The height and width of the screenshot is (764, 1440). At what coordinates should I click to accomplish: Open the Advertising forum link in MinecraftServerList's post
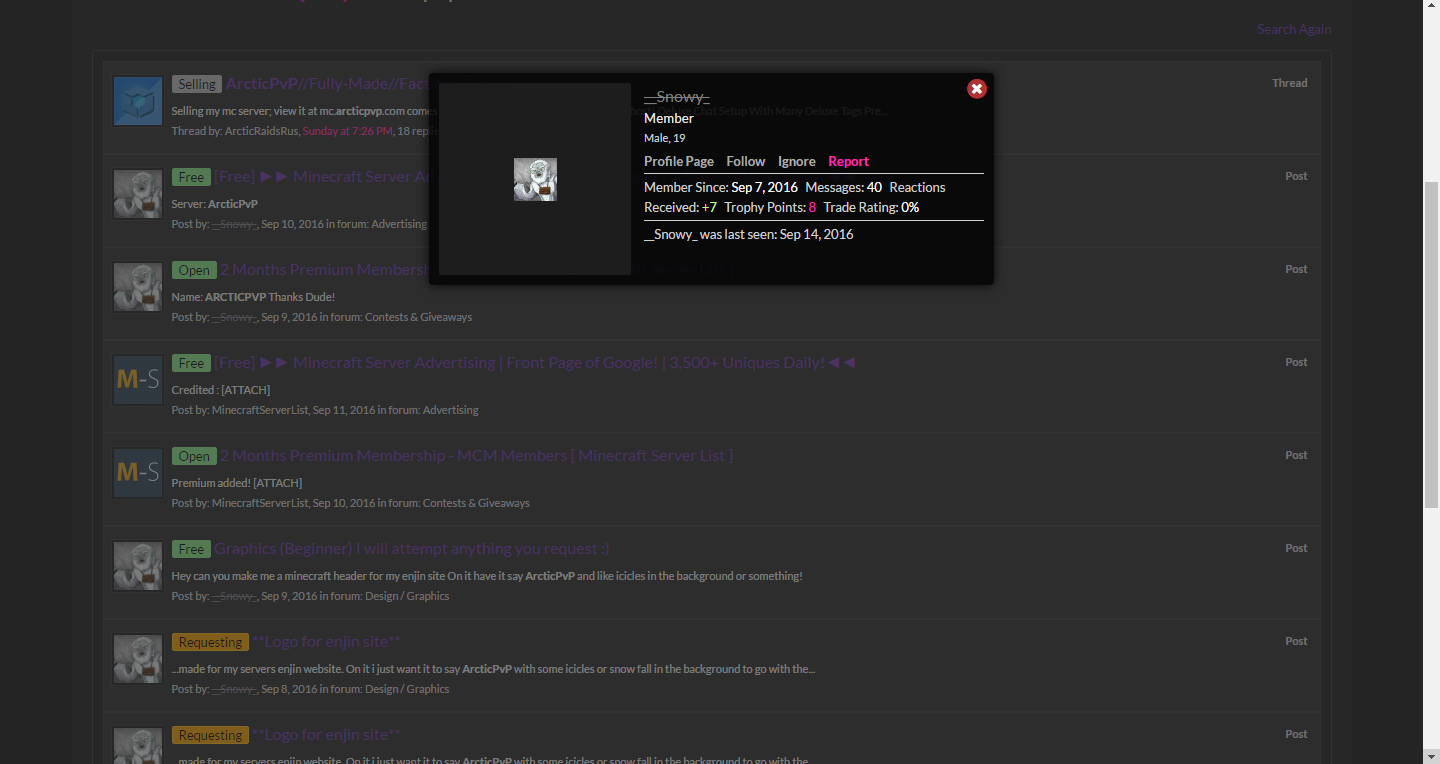450,410
